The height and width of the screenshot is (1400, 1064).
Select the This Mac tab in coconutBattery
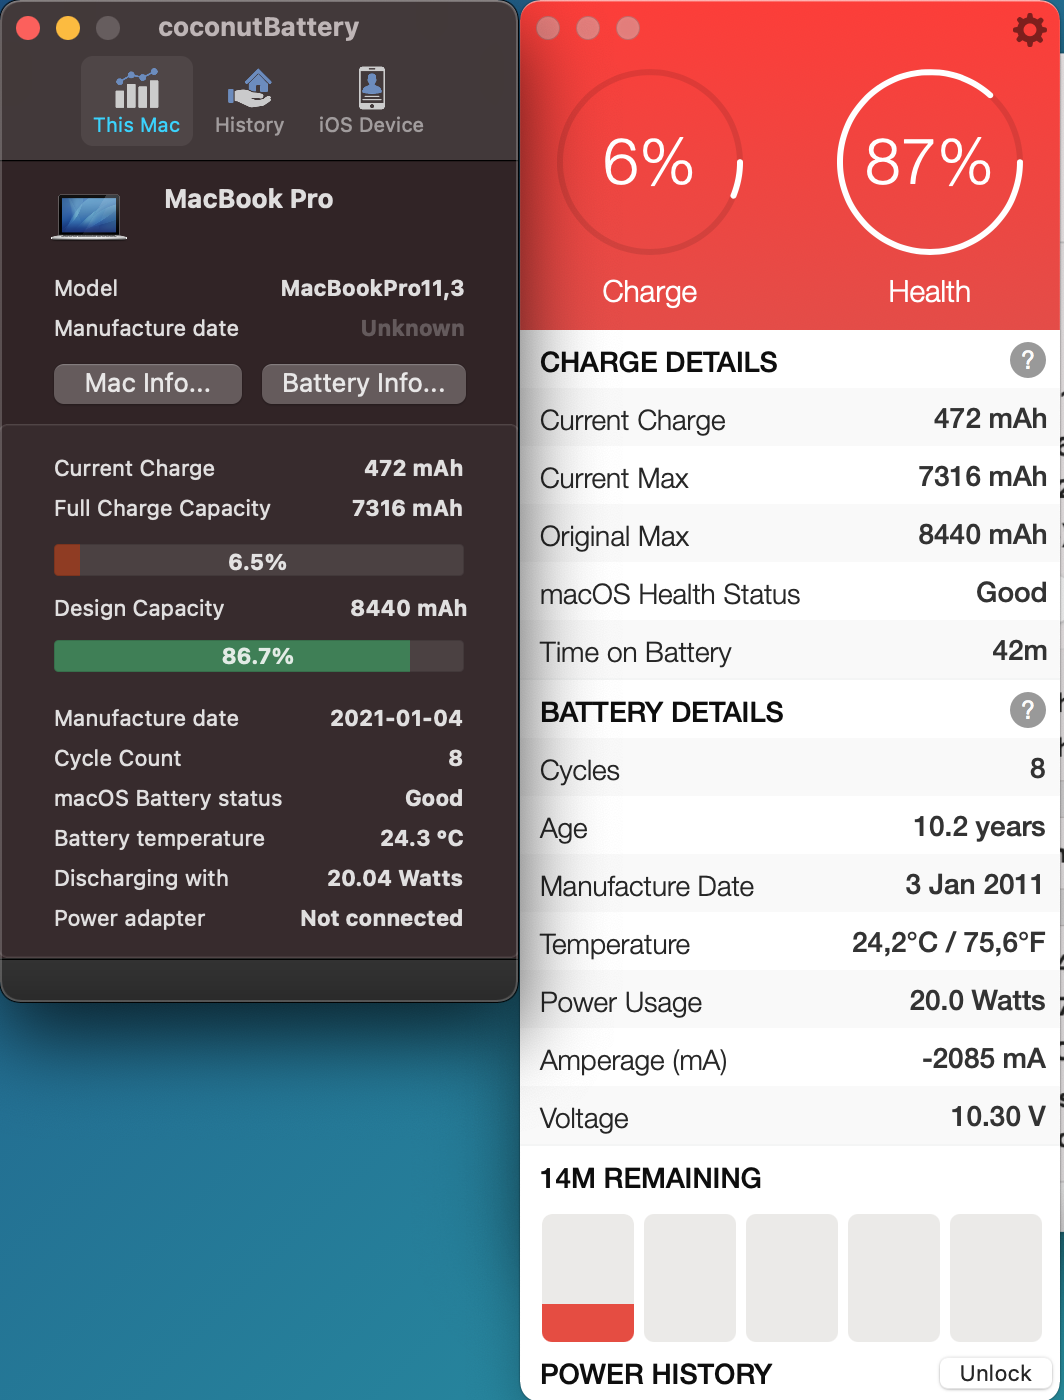click(x=137, y=102)
